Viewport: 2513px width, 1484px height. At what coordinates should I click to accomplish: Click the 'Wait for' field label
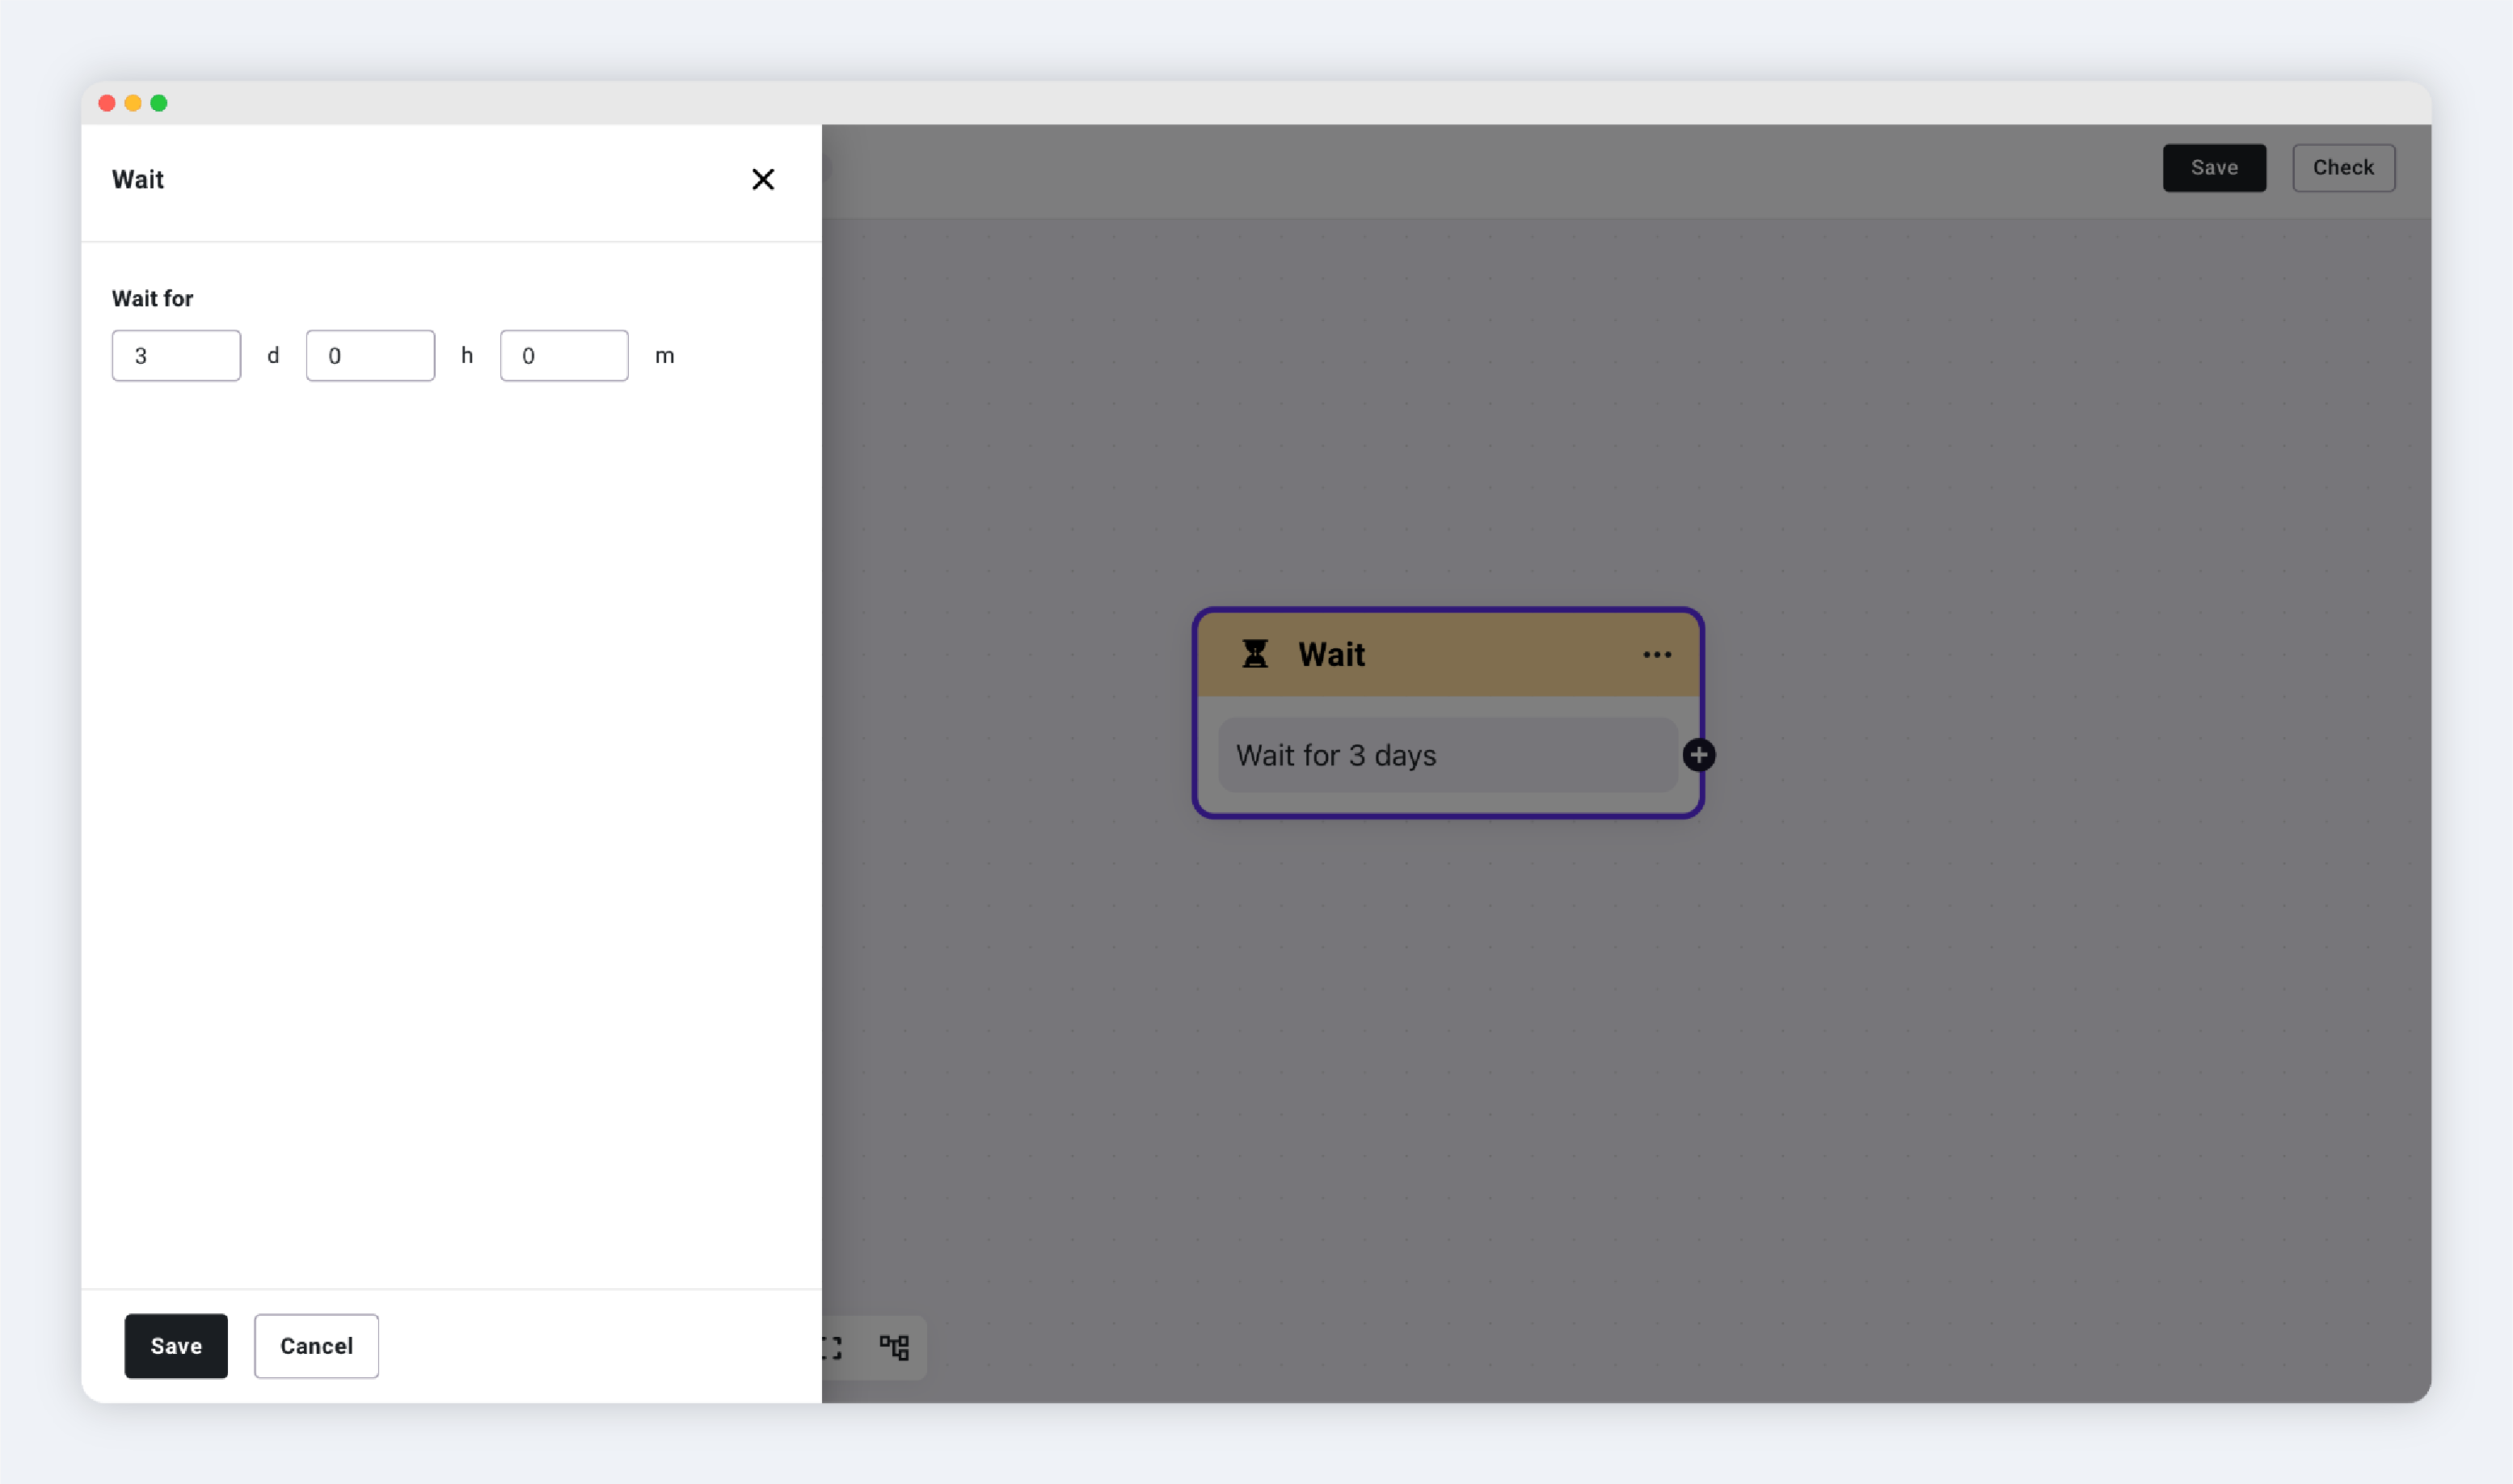click(x=152, y=298)
